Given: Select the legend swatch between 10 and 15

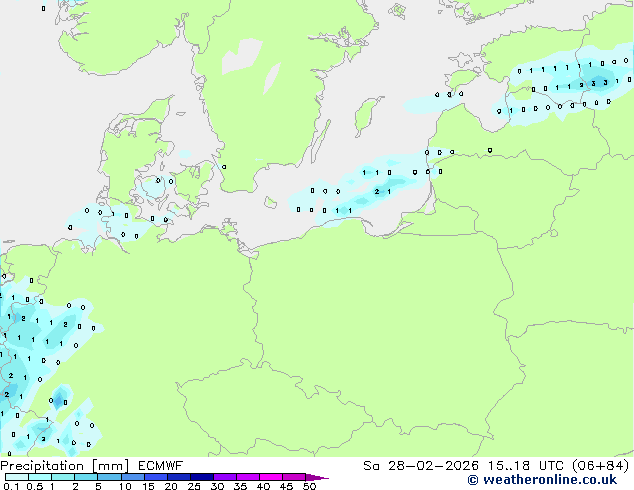Looking at the screenshot, I should coord(133,477).
